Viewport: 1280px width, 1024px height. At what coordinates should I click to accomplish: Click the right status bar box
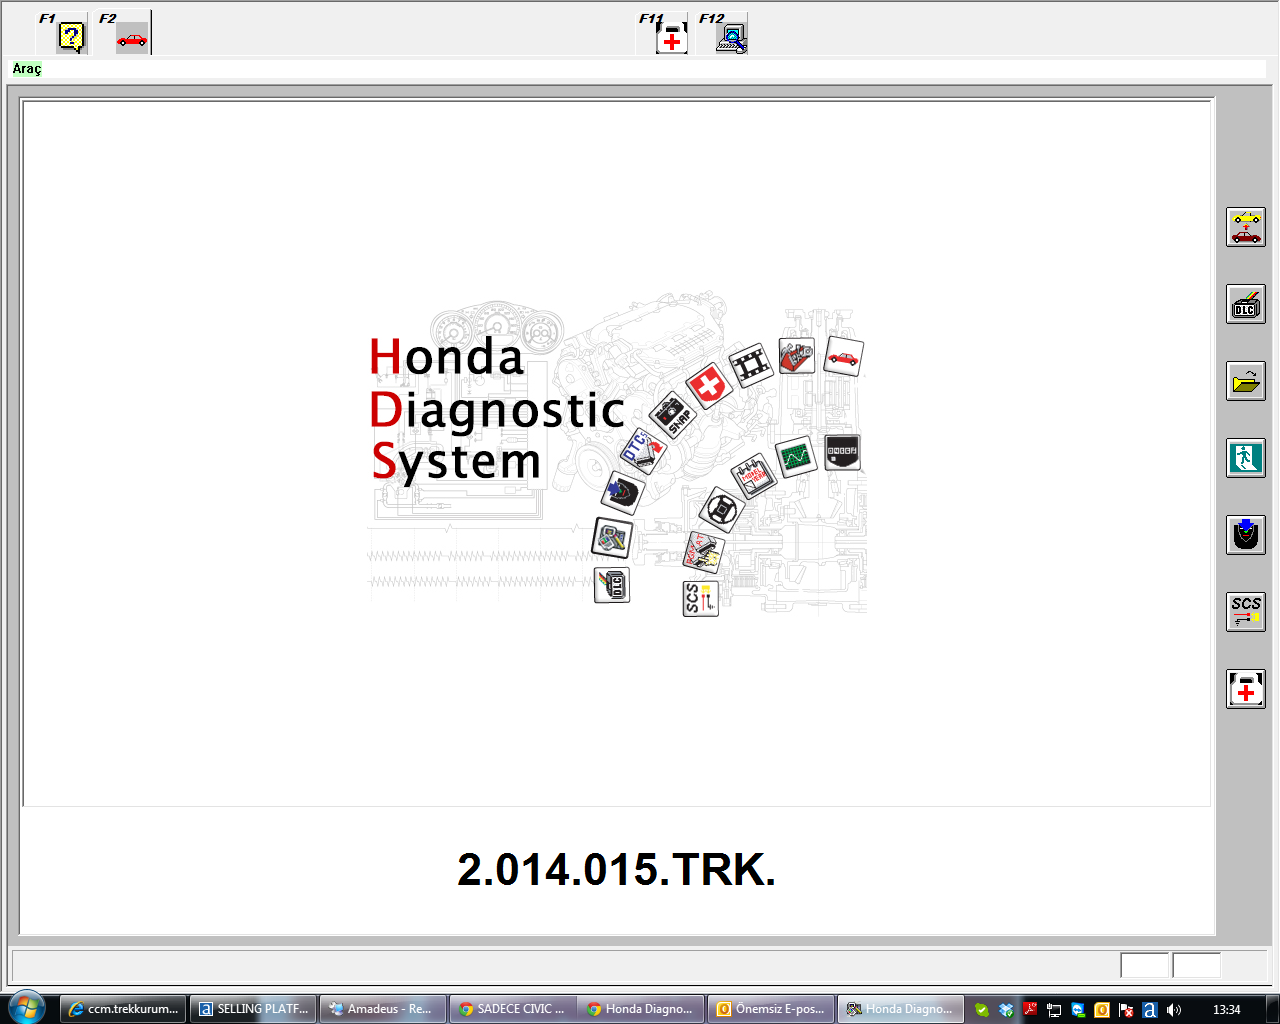1197,965
